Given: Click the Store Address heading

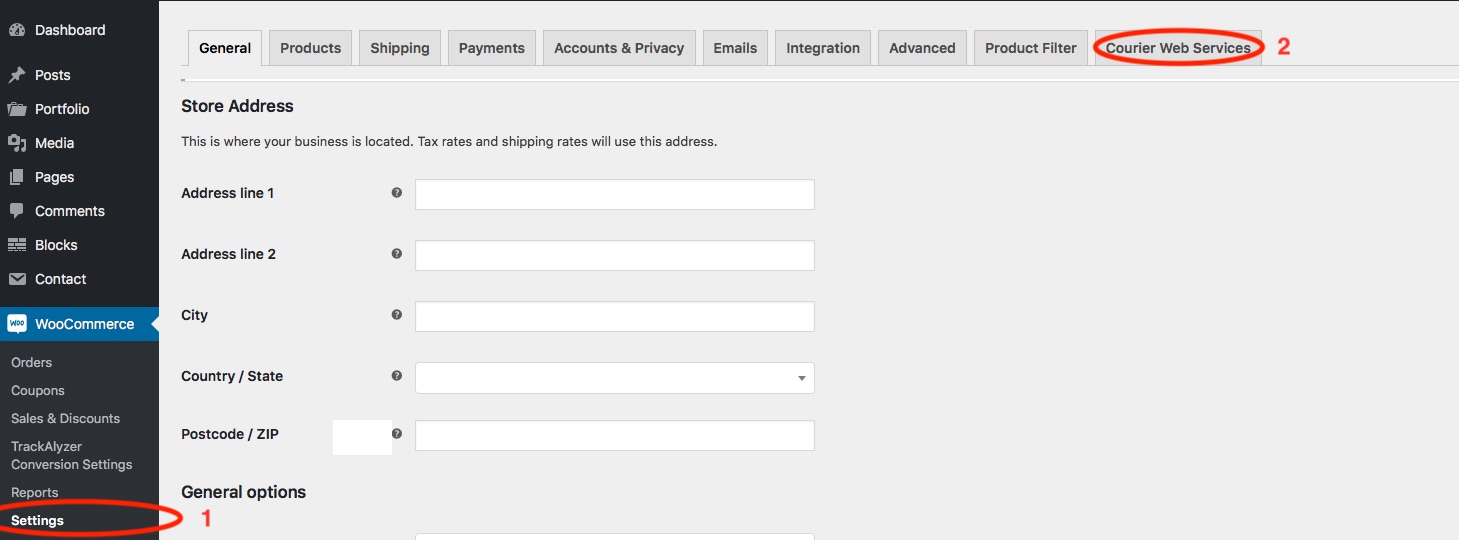Looking at the screenshot, I should [x=238, y=106].
